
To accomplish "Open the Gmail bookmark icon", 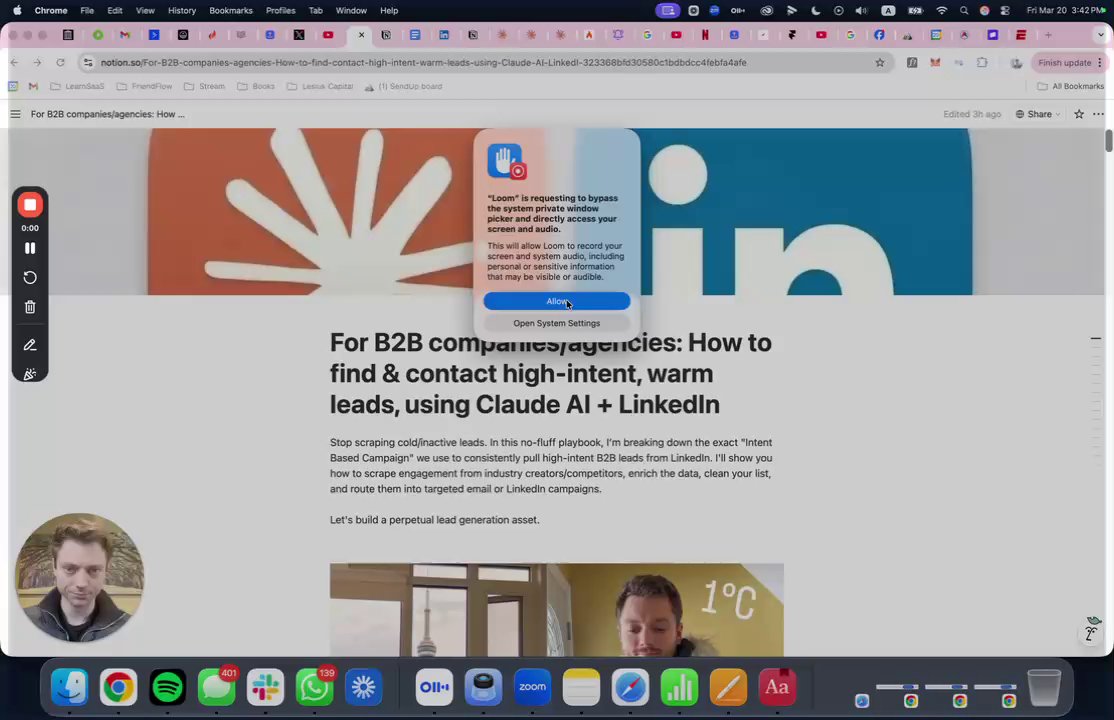I will click(33, 87).
